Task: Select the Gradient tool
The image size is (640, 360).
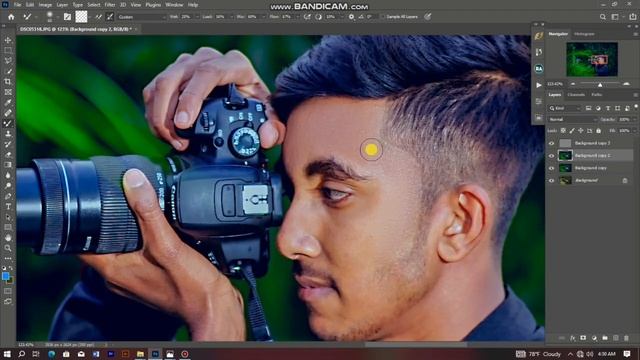Action: [x=8, y=164]
